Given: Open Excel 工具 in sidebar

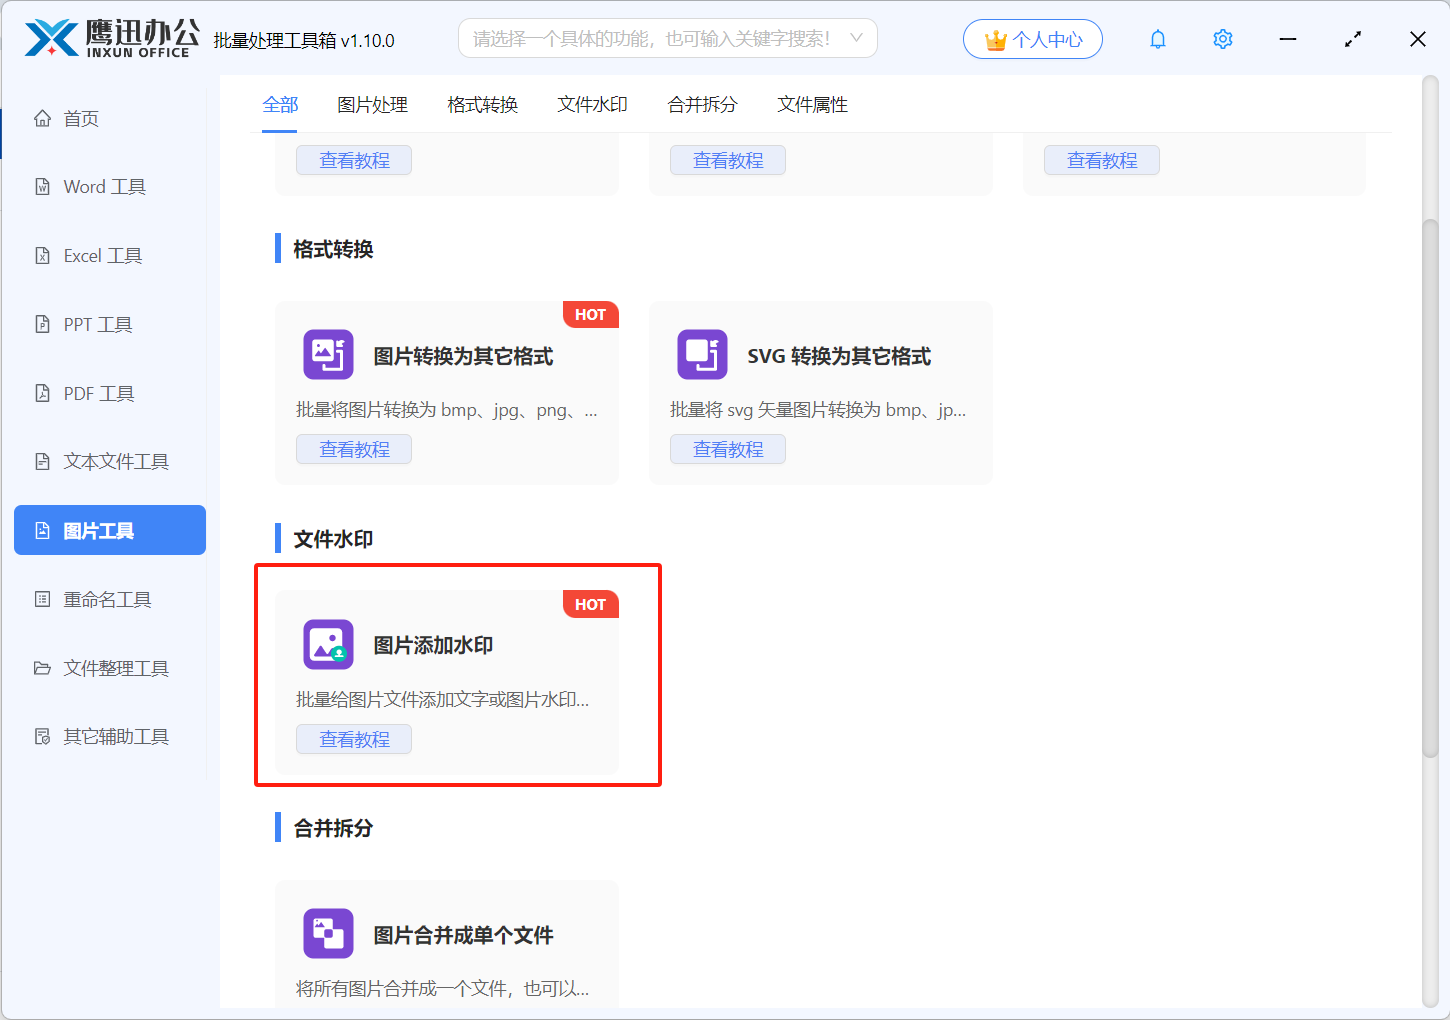Looking at the screenshot, I should pyautogui.click(x=110, y=256).
